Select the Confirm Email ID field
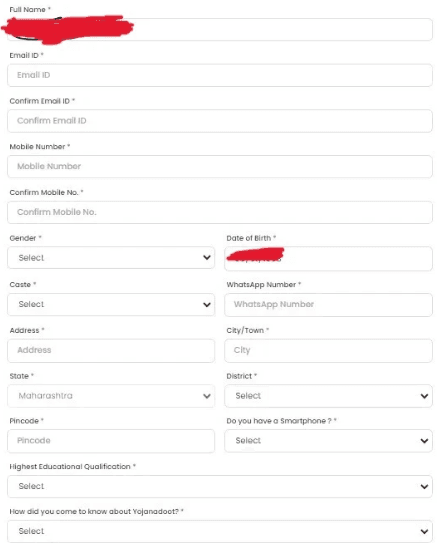 coord(220,121)
